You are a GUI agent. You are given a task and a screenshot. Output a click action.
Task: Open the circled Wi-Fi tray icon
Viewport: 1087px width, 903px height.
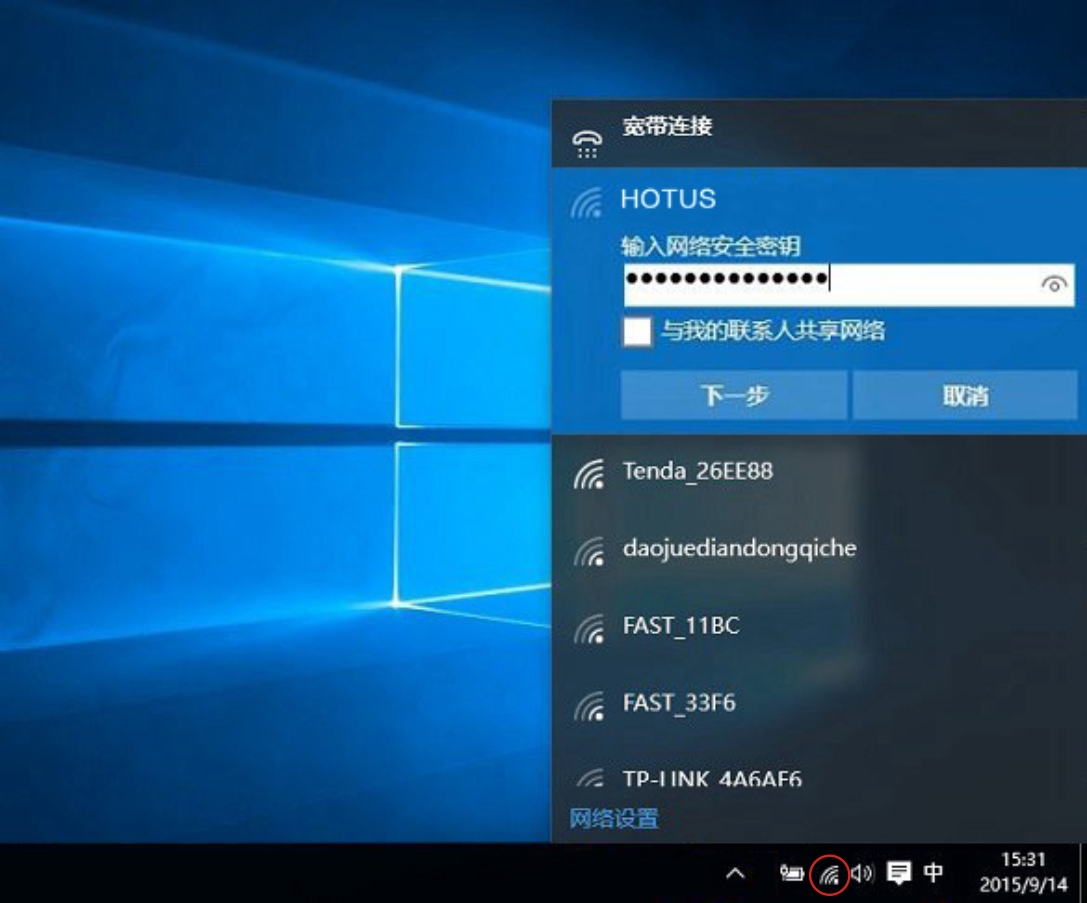(830, 875)
